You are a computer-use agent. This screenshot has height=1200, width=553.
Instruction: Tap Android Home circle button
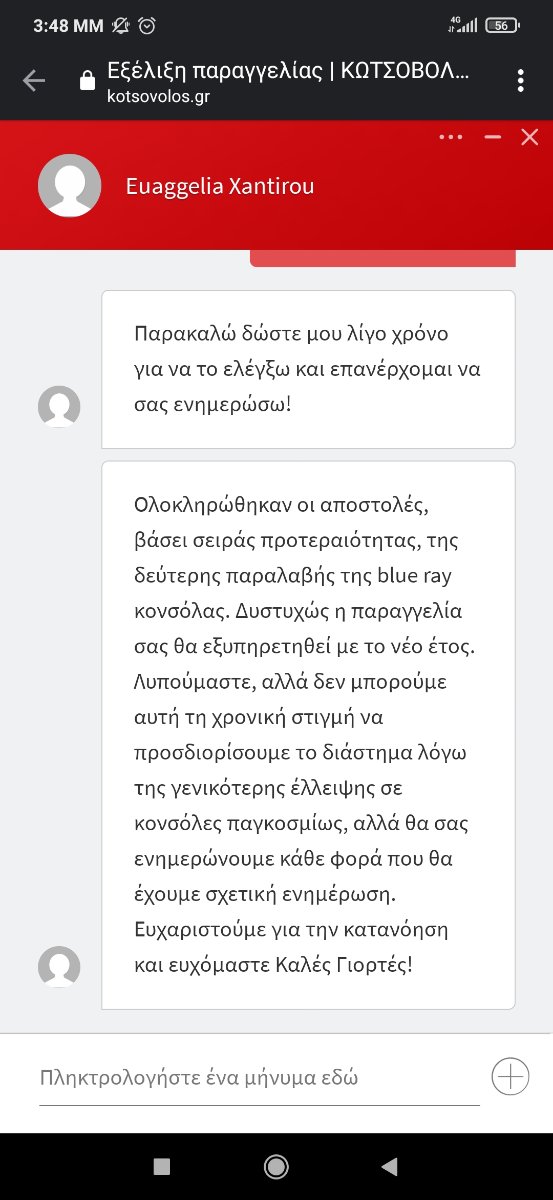[x=276, y=1166]
